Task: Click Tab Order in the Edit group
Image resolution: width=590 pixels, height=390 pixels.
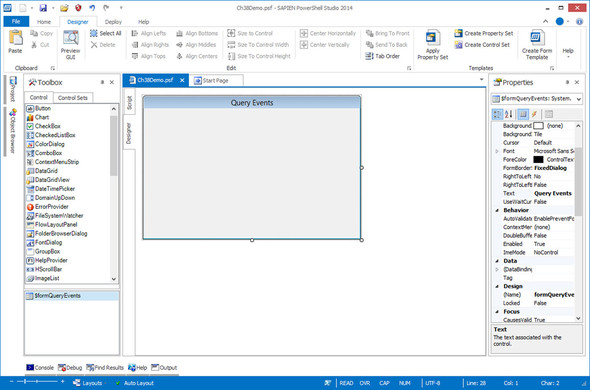Action: click(x=383, y=56)
